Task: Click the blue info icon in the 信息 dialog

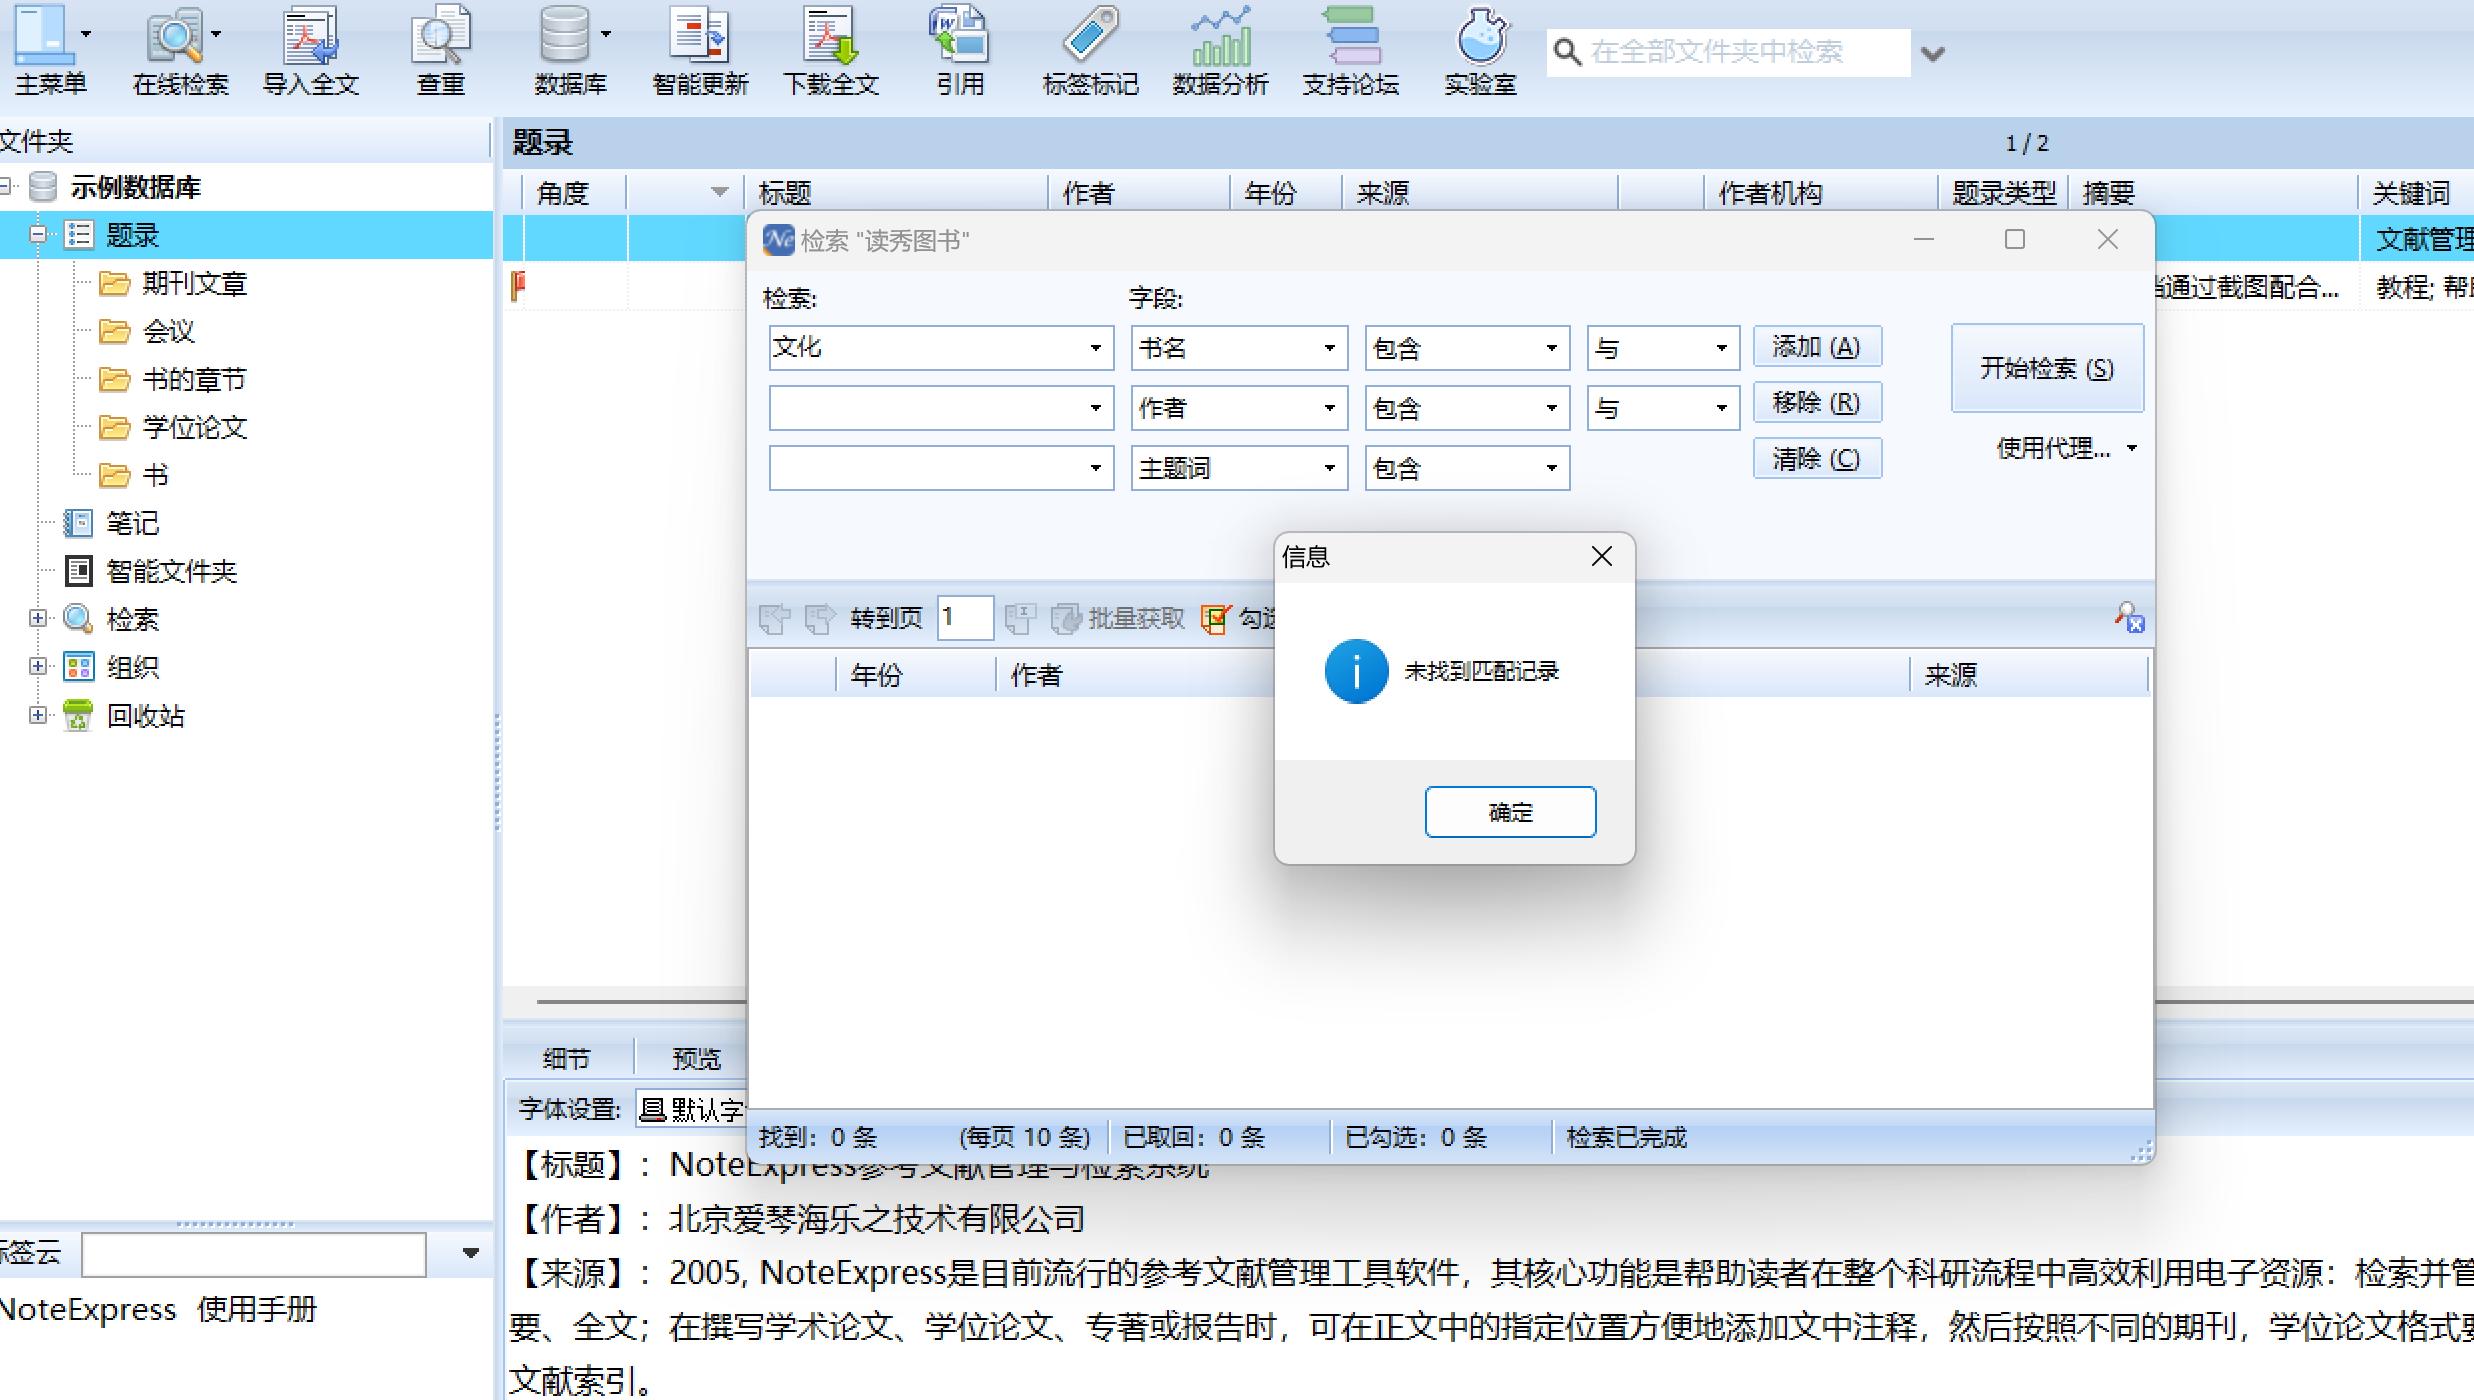Action: pyautogui.click(x=1356, y=671)
